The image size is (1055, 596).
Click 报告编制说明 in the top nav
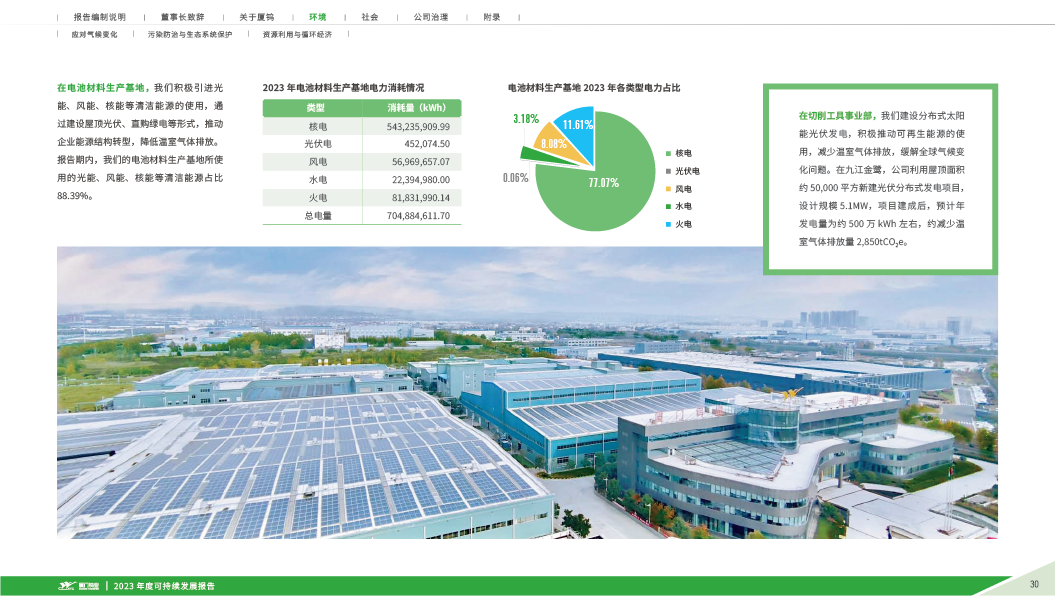click(100, 18)
